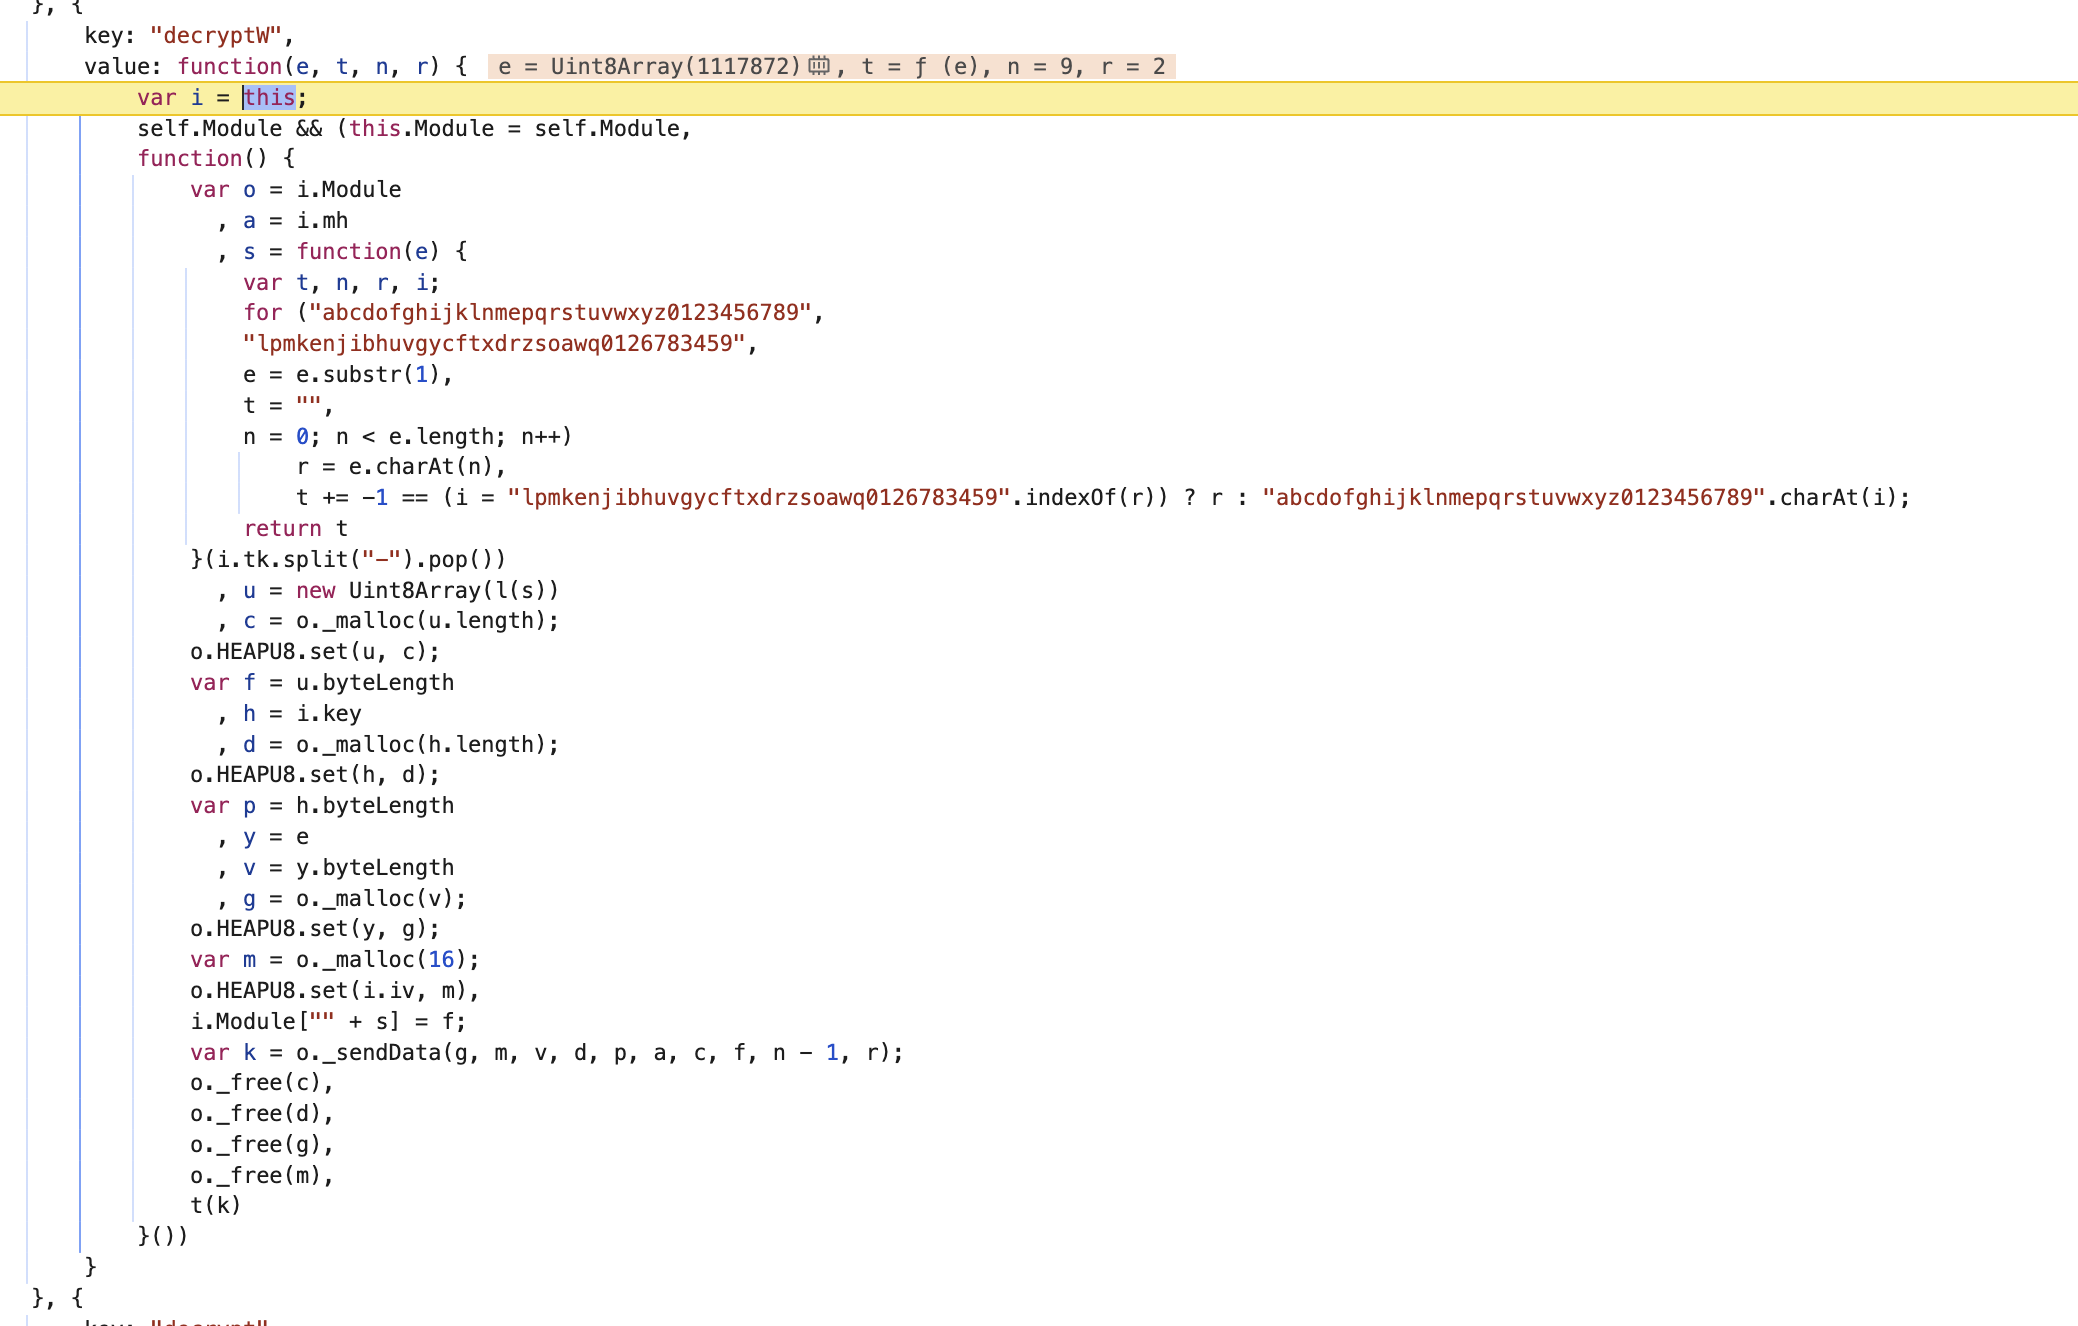Open memory inspector icon beside Uint8Array value
This screenshot has width=2078, height=1326.
click(x=819, y=66)
